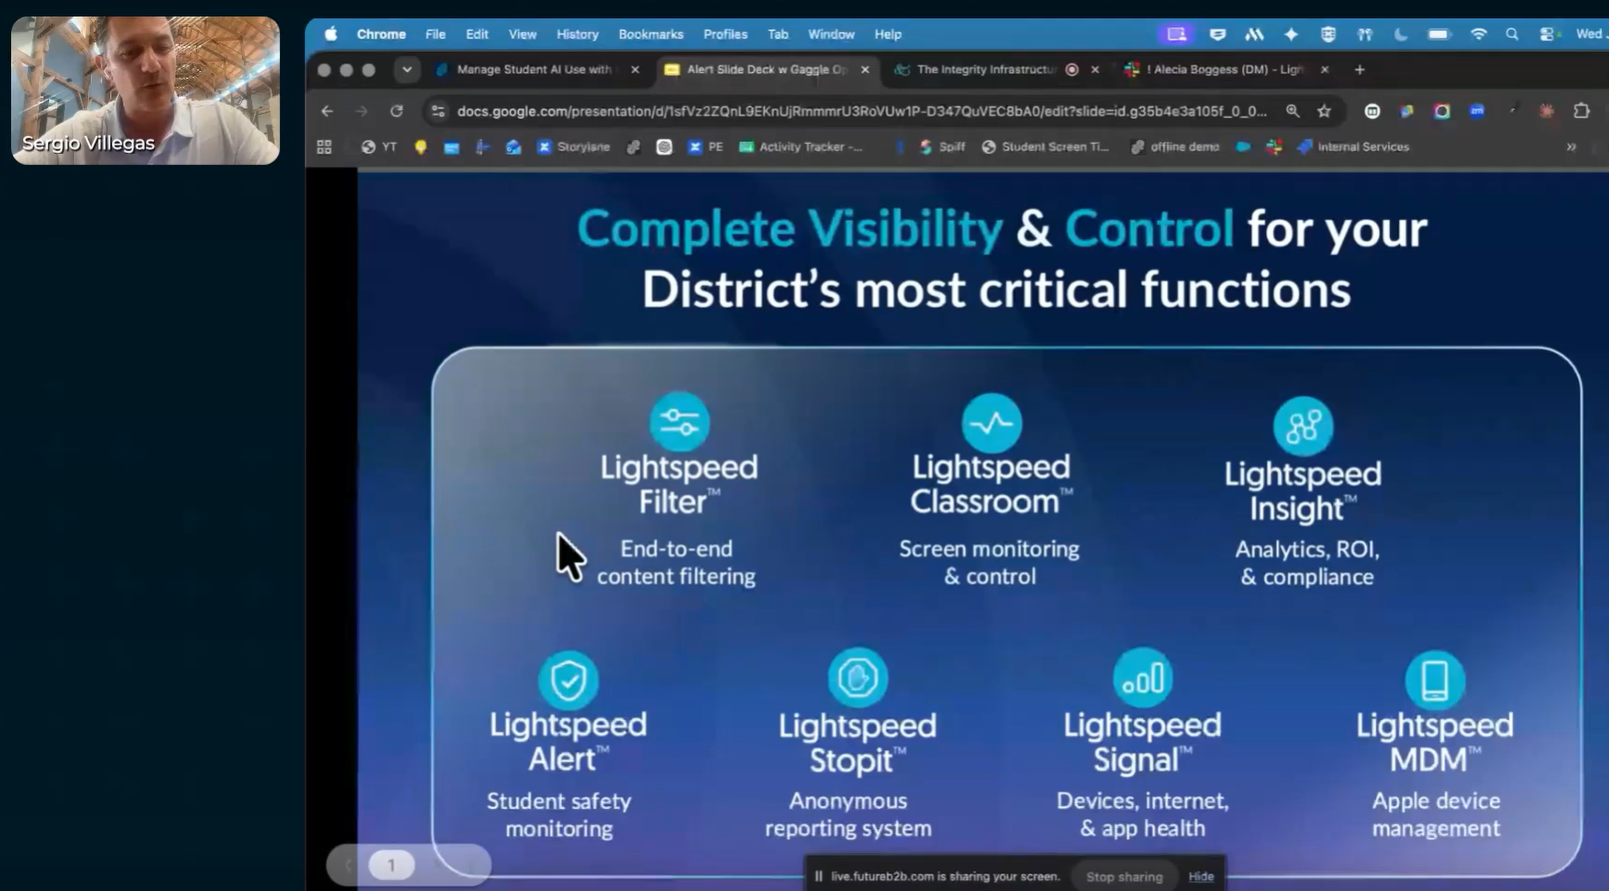The height and width of the screenshot is (891, 1609).
Task: Go back in browser history
Action: pyautogui.click(x=328, y=111)
